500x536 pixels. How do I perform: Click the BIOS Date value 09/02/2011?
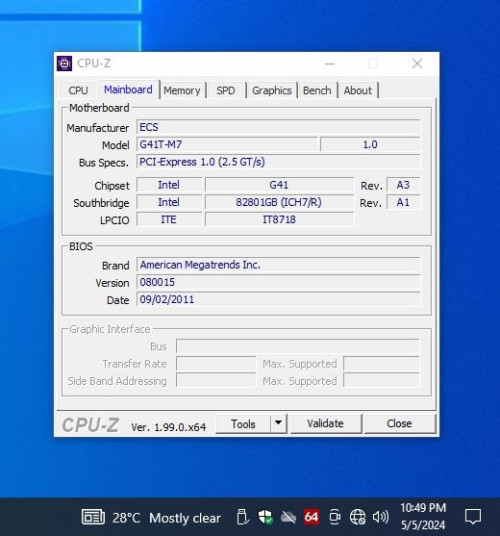click(278, 299)
